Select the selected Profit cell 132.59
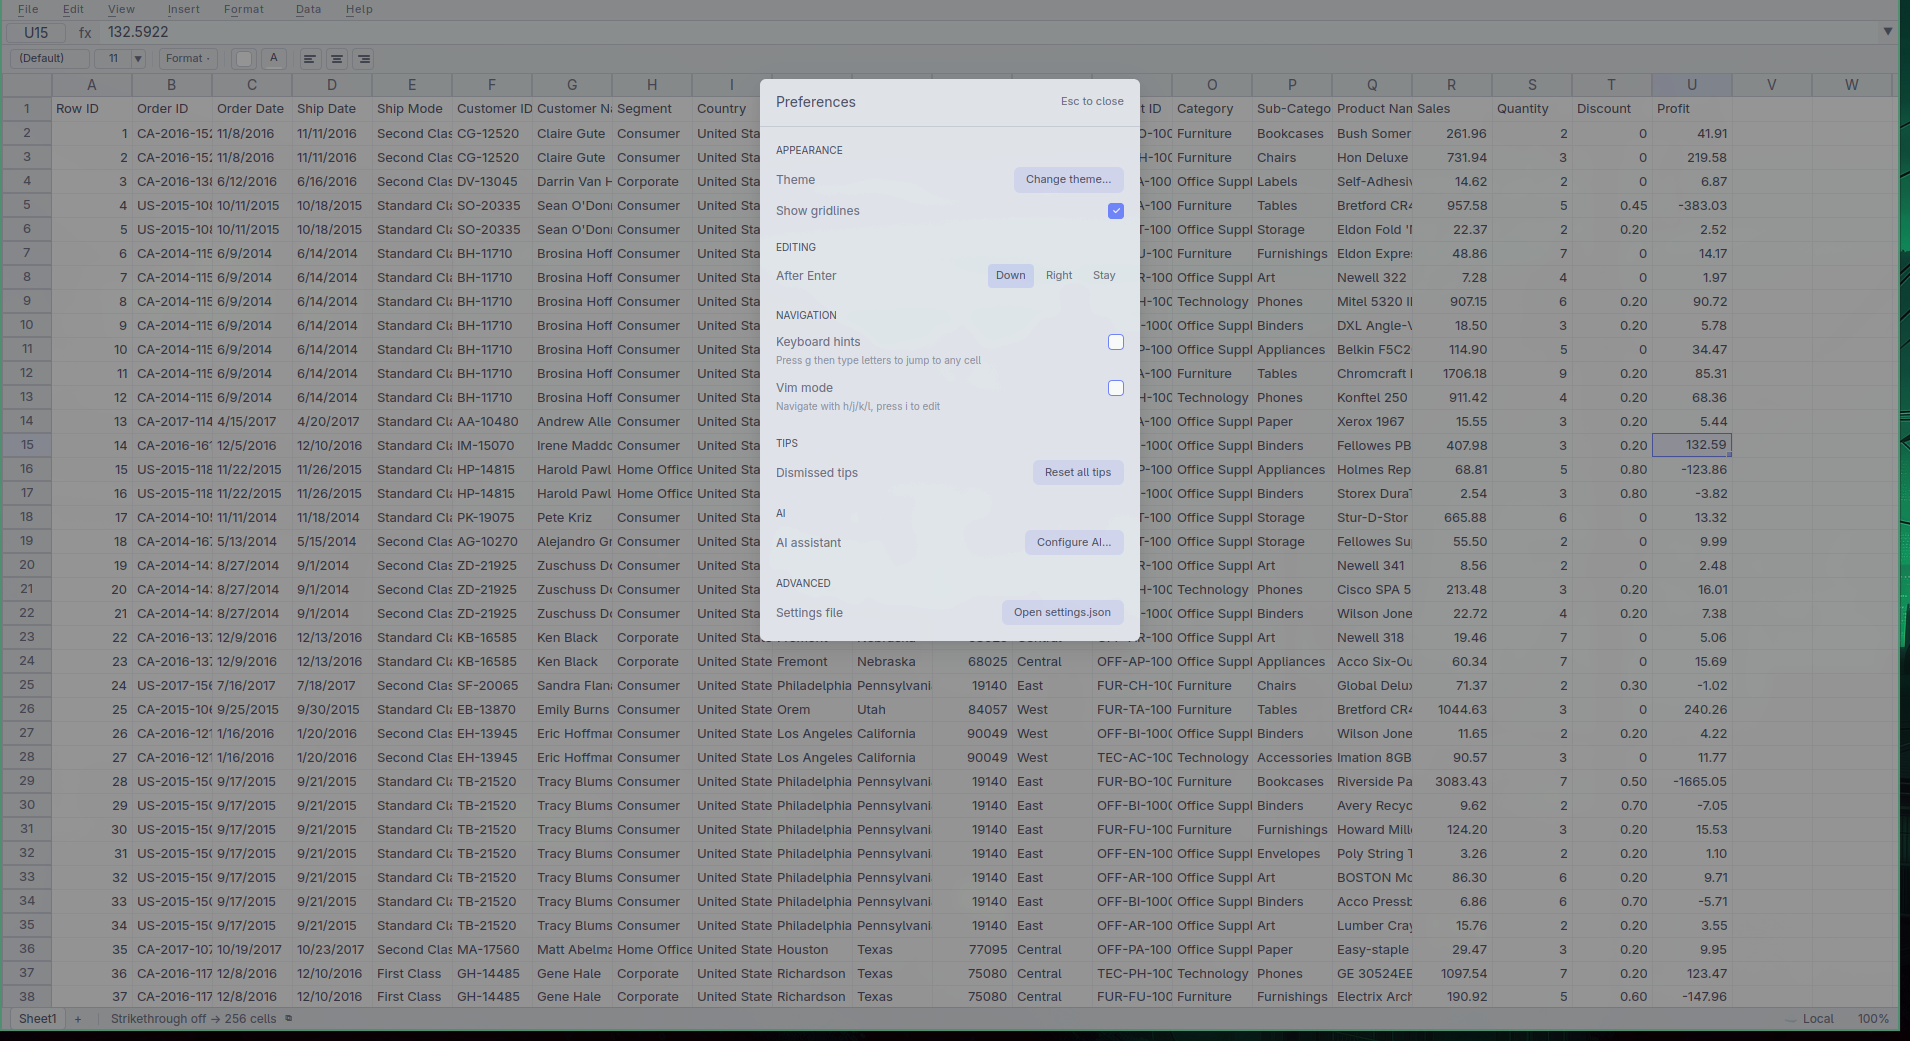The width and height of the screenshot is (1910, 1041). pyautogui.click(x=1692, y=445)
